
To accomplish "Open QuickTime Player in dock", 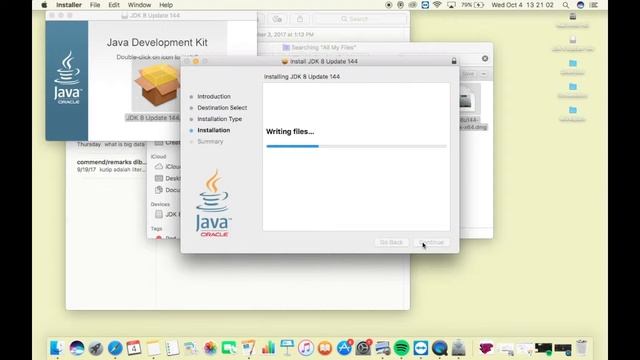I will pos(440,348).
